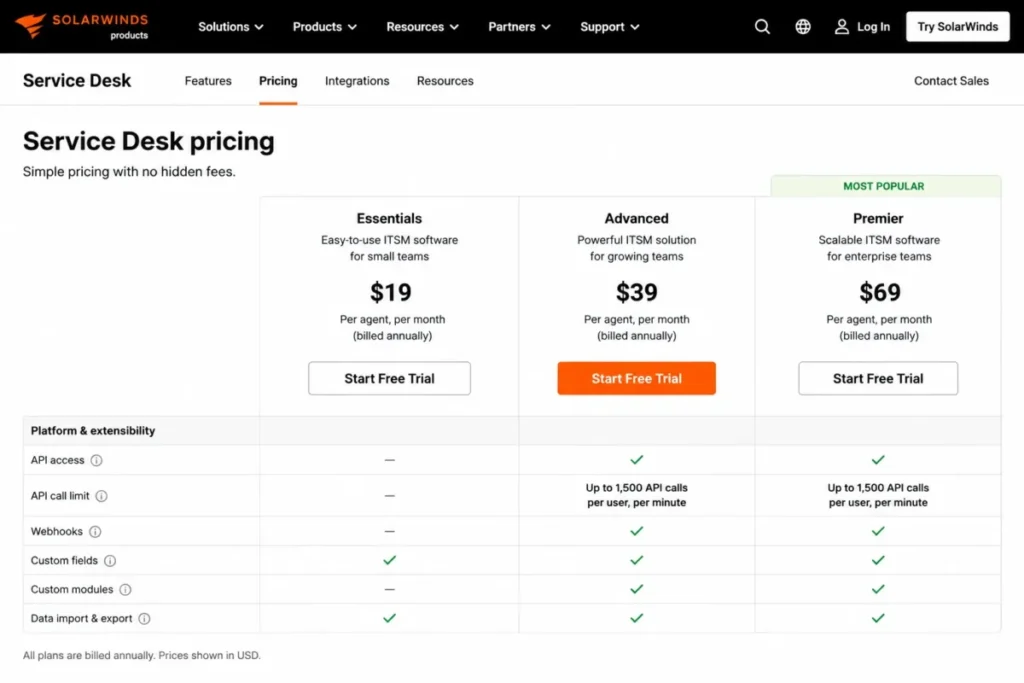Click the $19 Essentials price
Viewport: 1024px width, 683px height.
tap(391, 292)
